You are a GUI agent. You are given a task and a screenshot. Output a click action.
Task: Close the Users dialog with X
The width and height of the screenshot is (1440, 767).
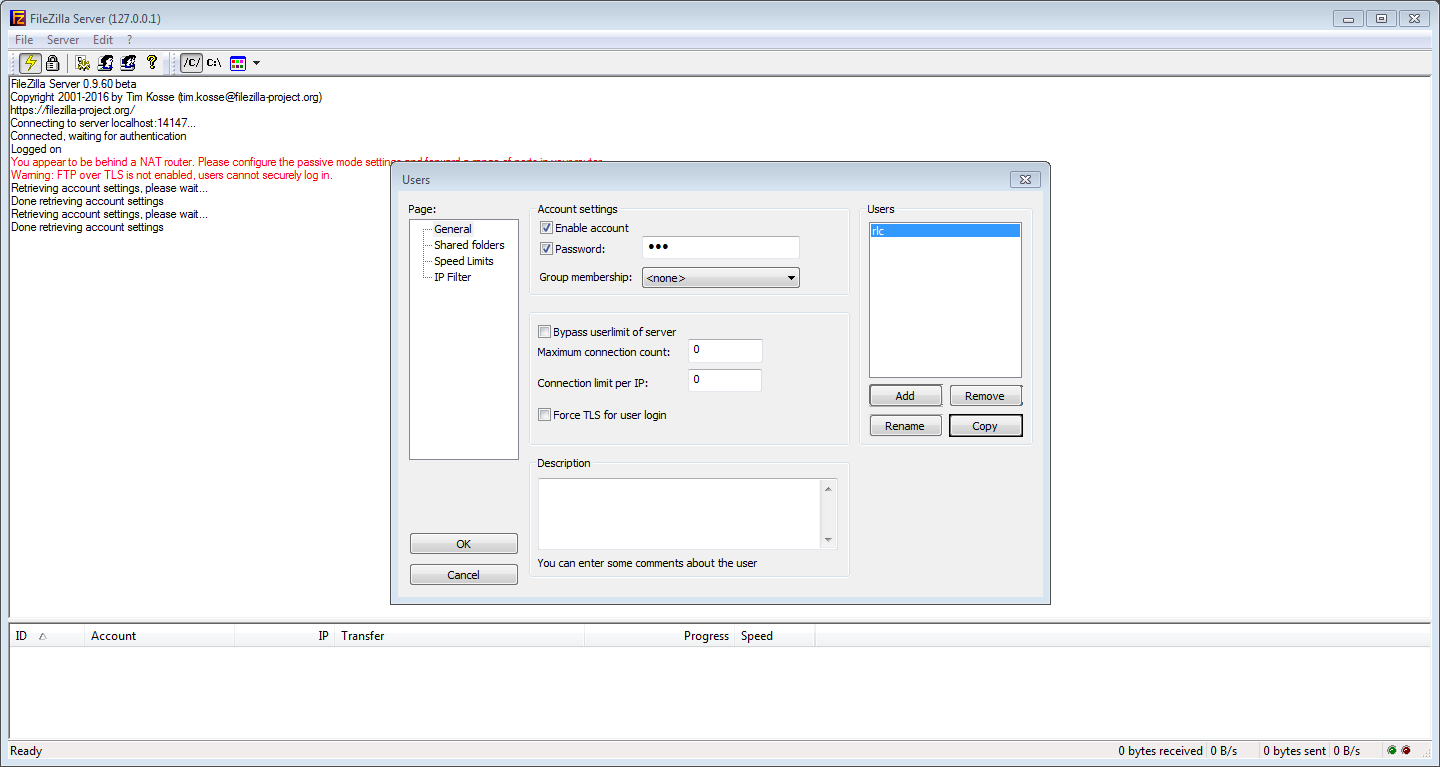point(1025,180)
